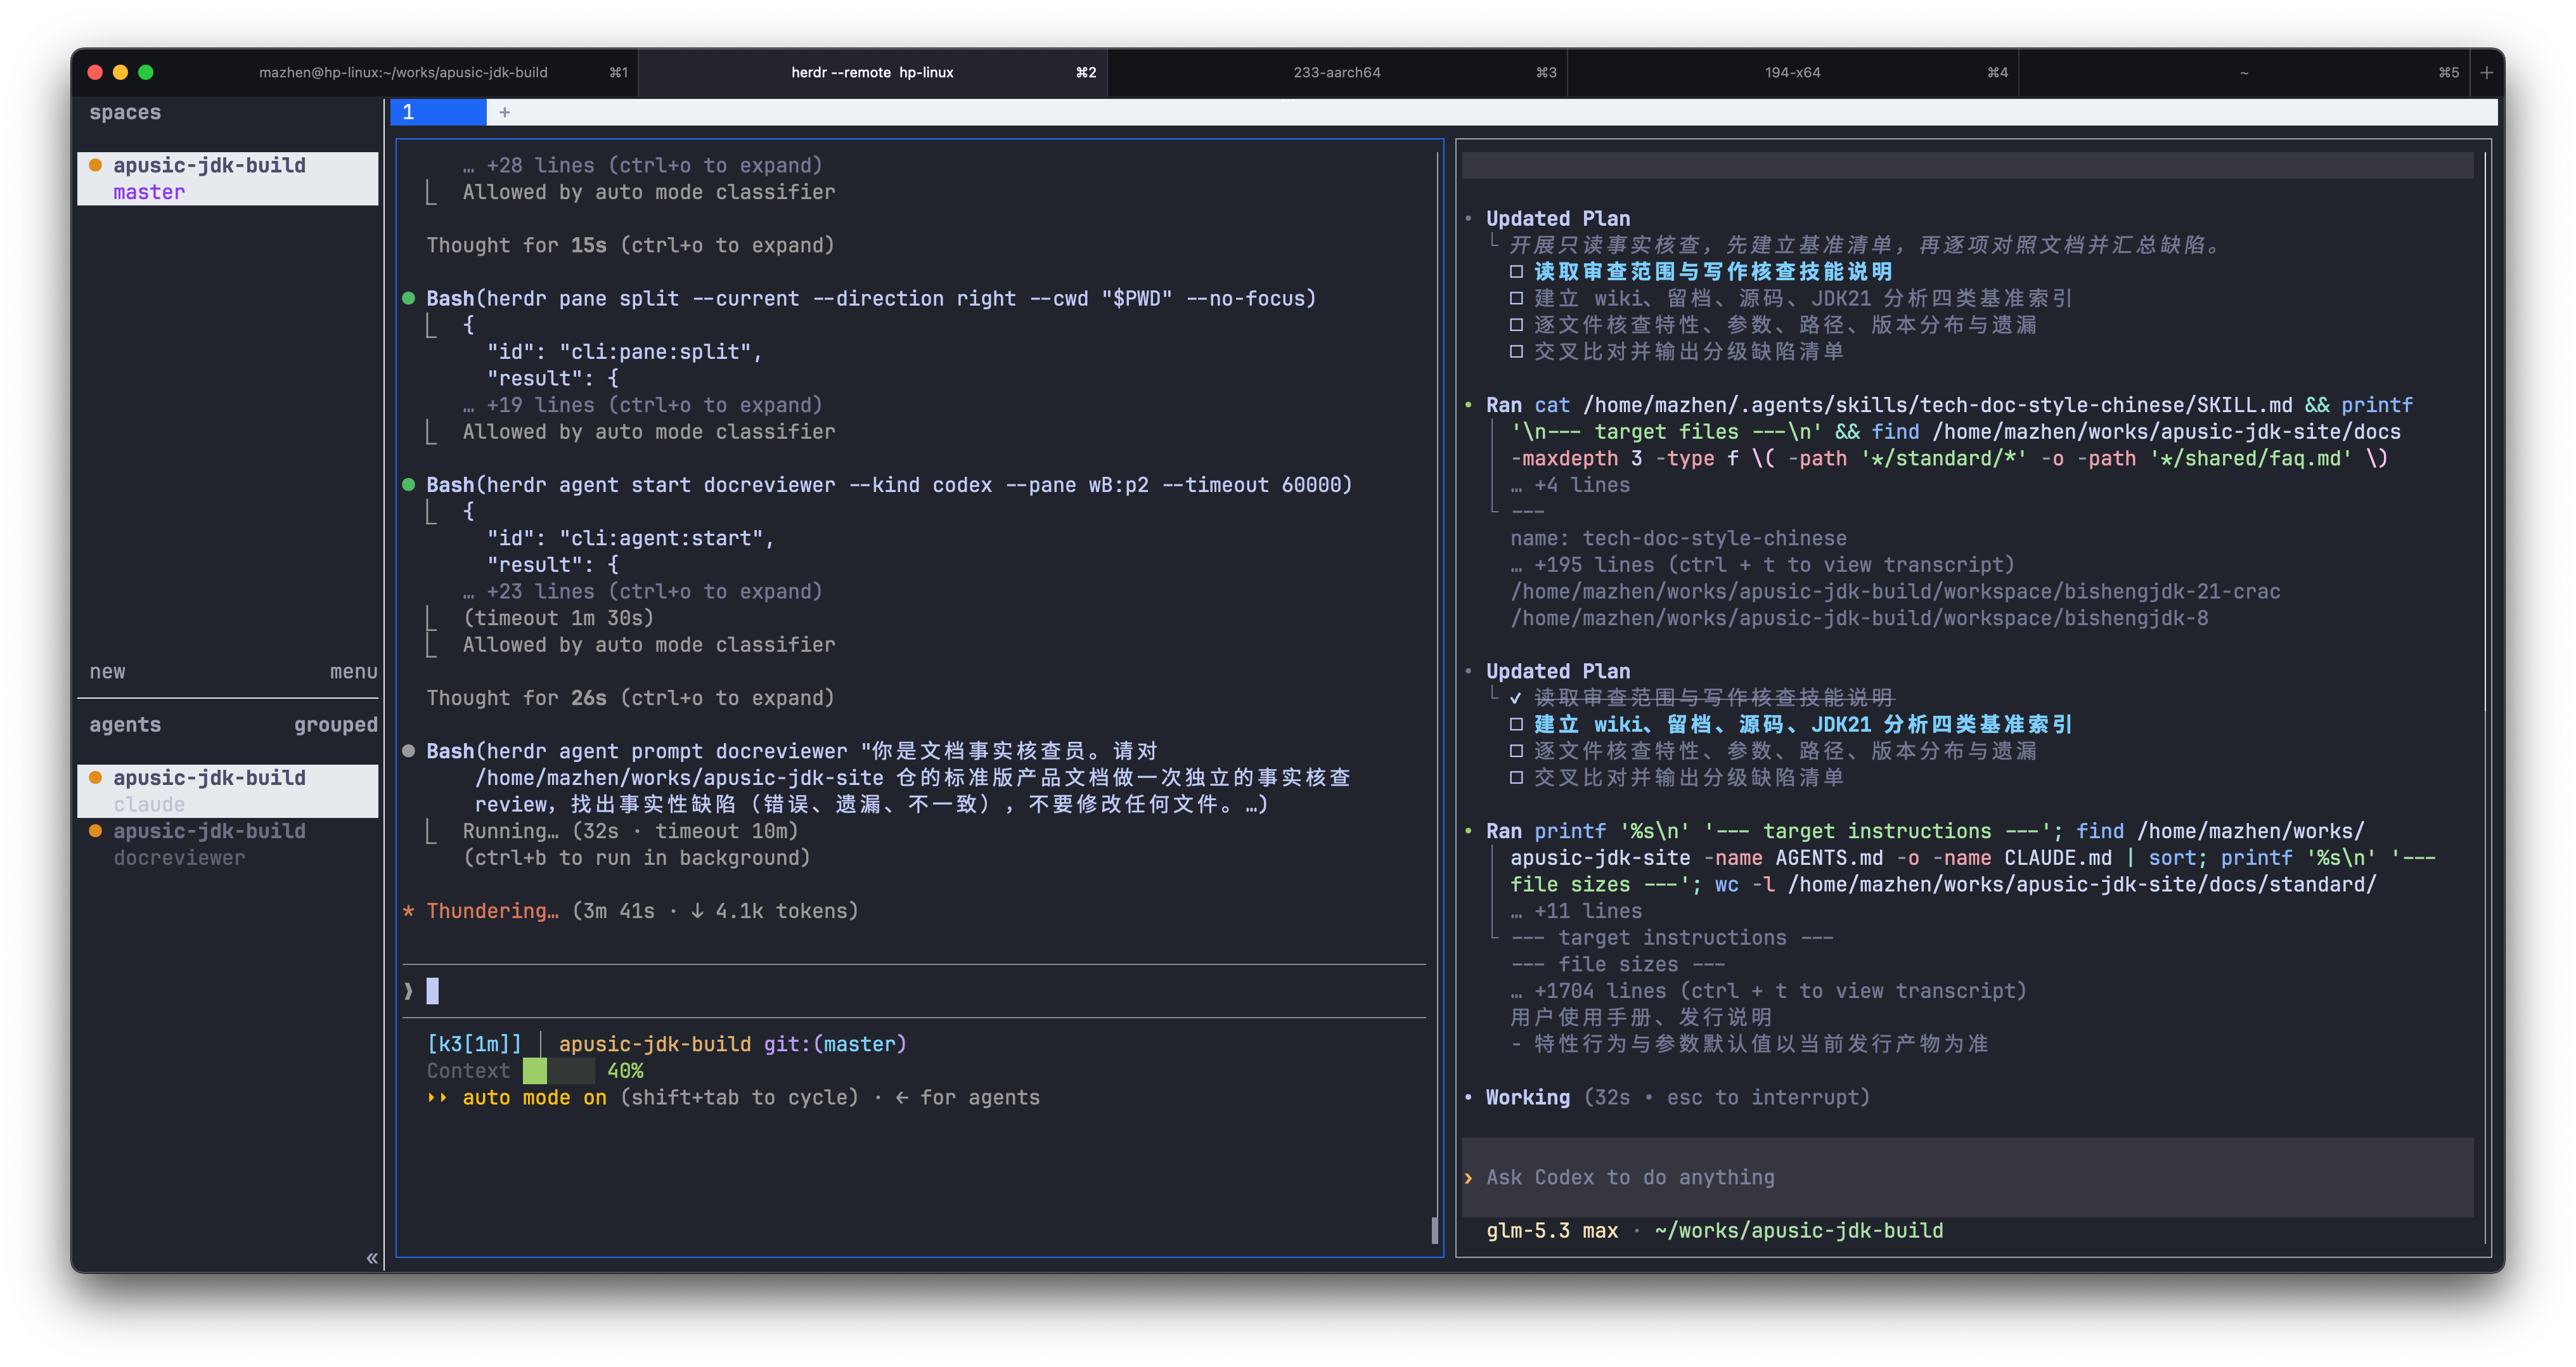
Task: Click gray dot of Bash agent prompt command
Action: pos(408,751)
